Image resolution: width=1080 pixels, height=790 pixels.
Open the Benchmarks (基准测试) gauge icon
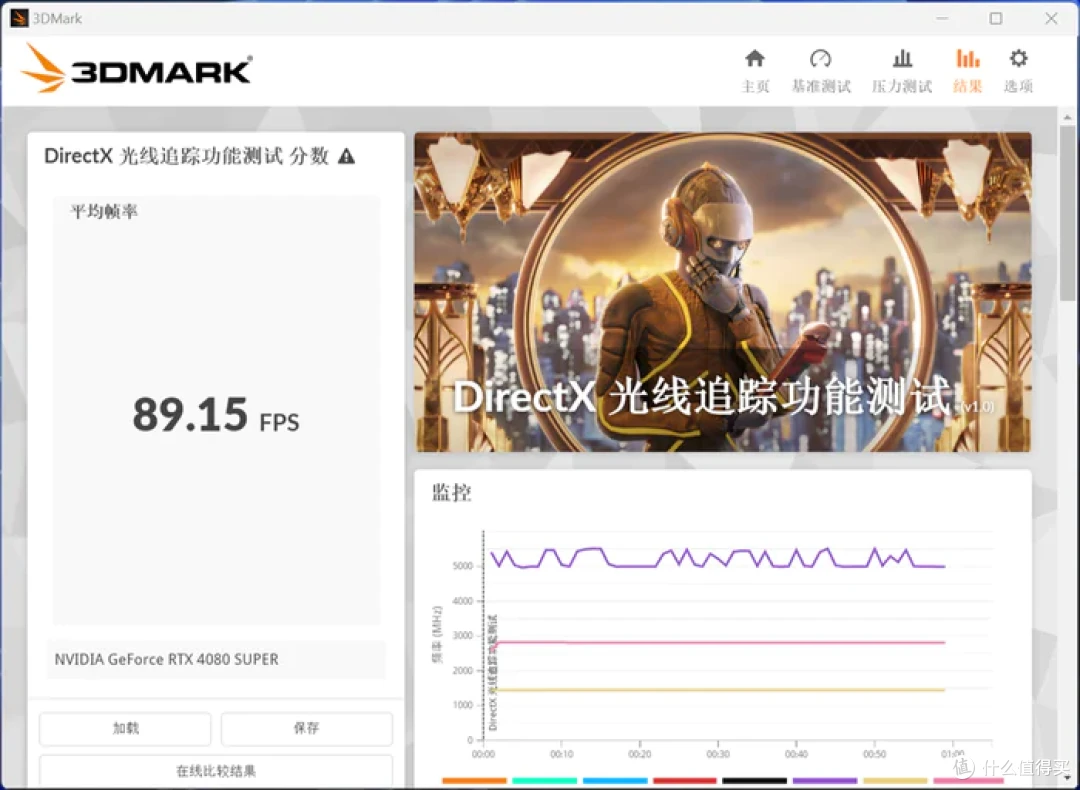tap(820, 59)
